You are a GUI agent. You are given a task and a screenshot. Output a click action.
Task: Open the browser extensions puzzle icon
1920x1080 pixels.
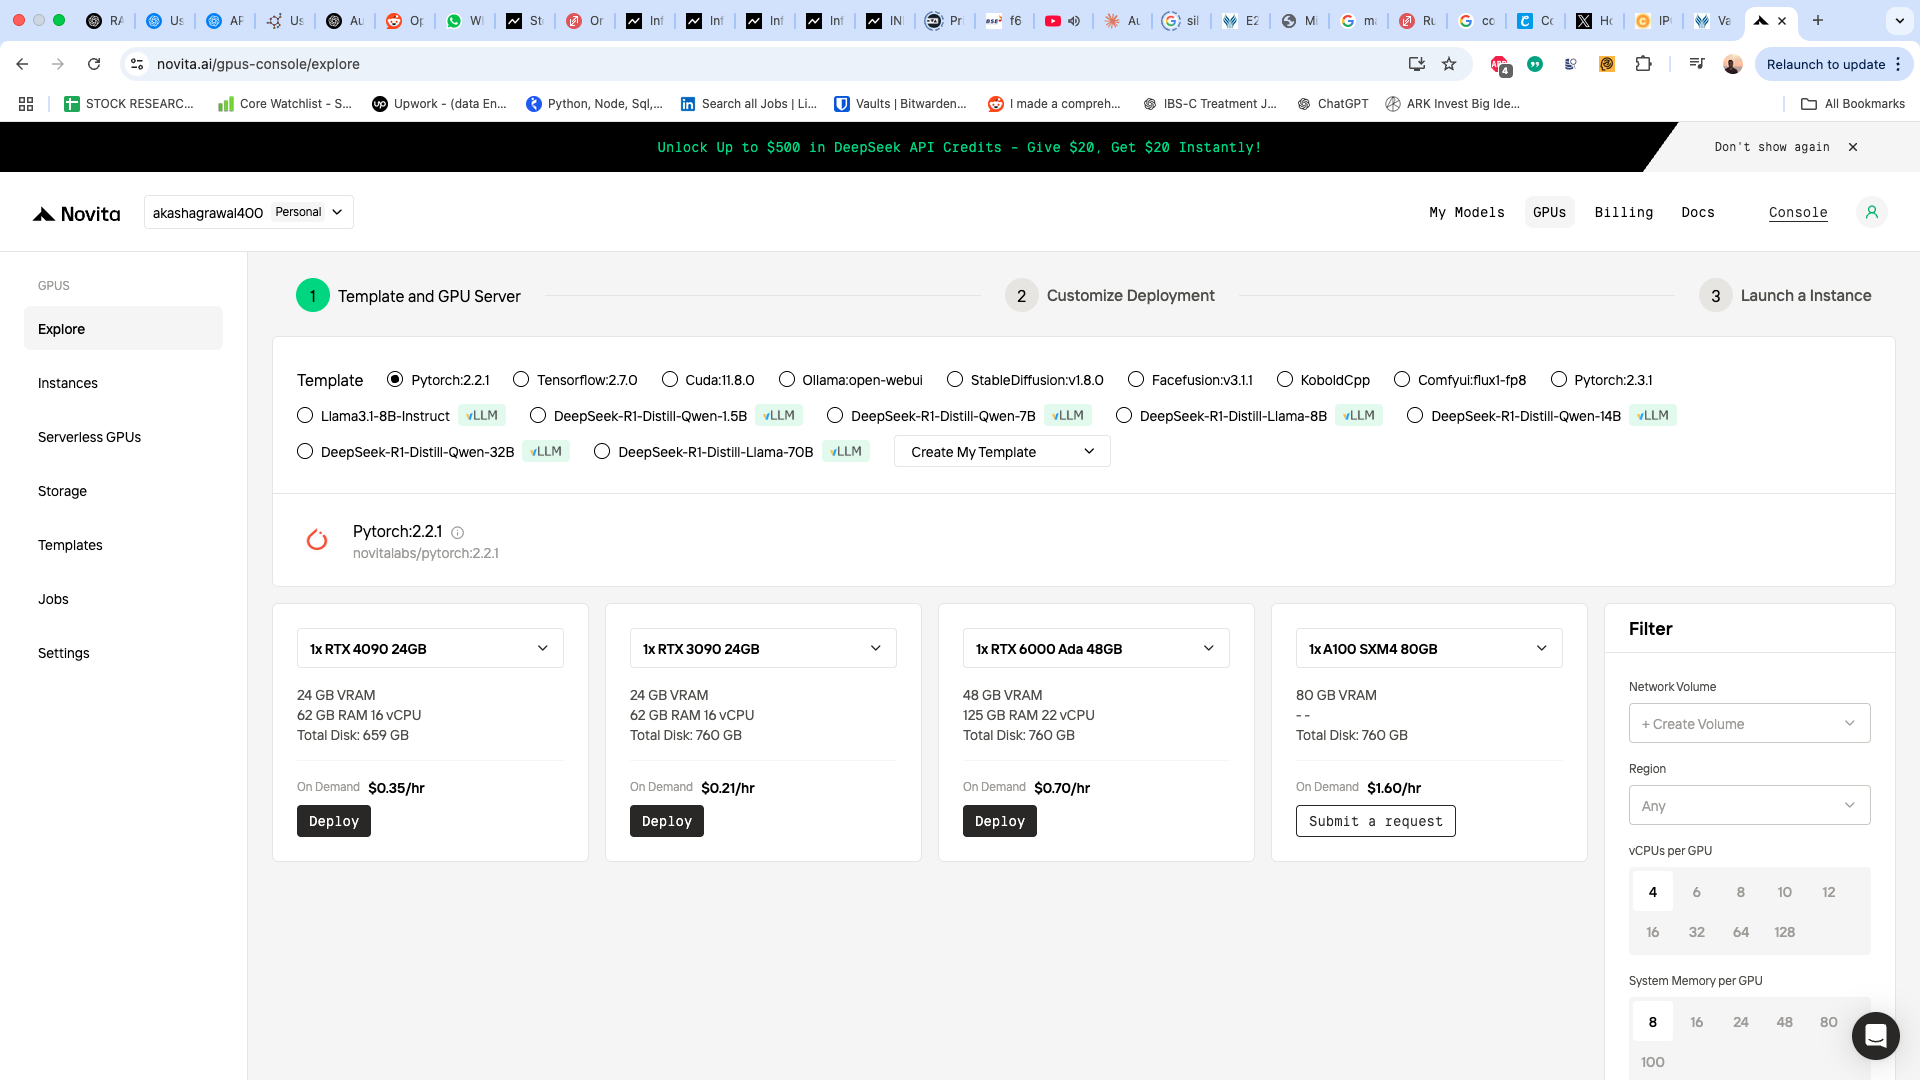pyautogui.click(x=1643, y=64)
